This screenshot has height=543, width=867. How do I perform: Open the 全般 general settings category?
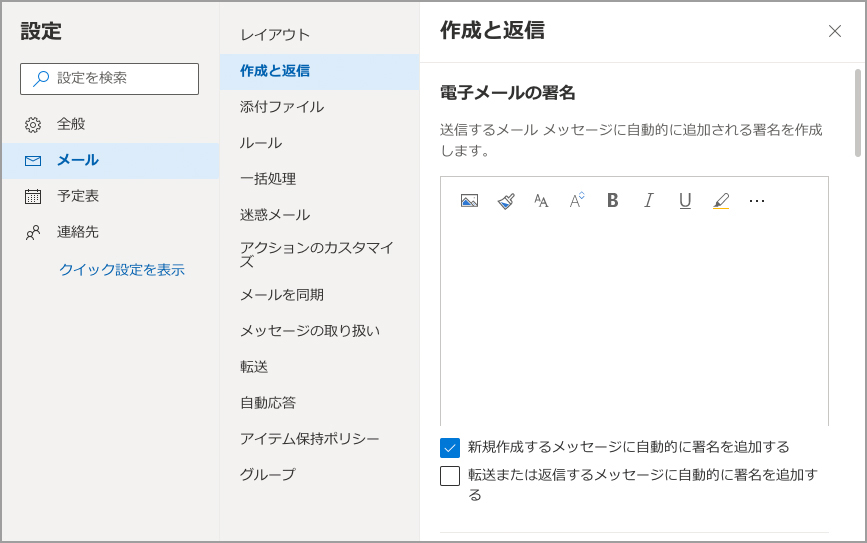coord(71,124)
